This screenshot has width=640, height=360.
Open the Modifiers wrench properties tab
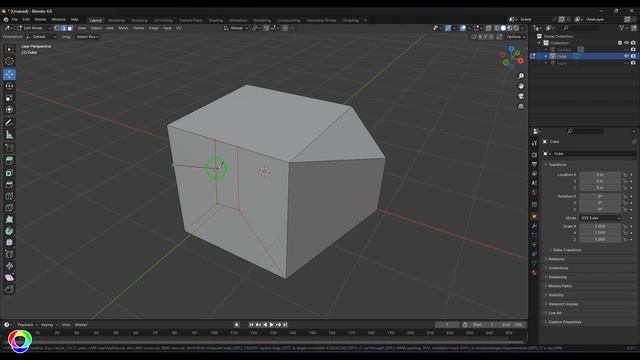534,226
